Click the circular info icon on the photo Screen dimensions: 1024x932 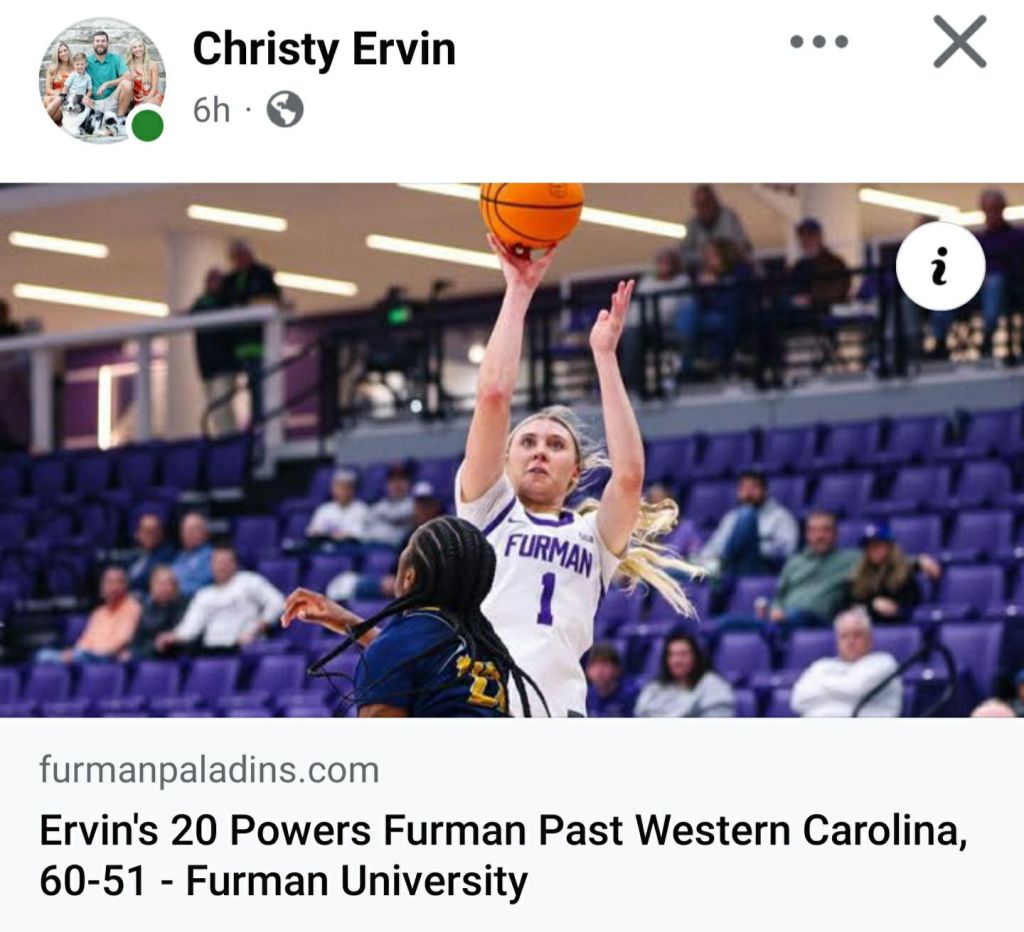pyautogui.click(x=940, y=266)
